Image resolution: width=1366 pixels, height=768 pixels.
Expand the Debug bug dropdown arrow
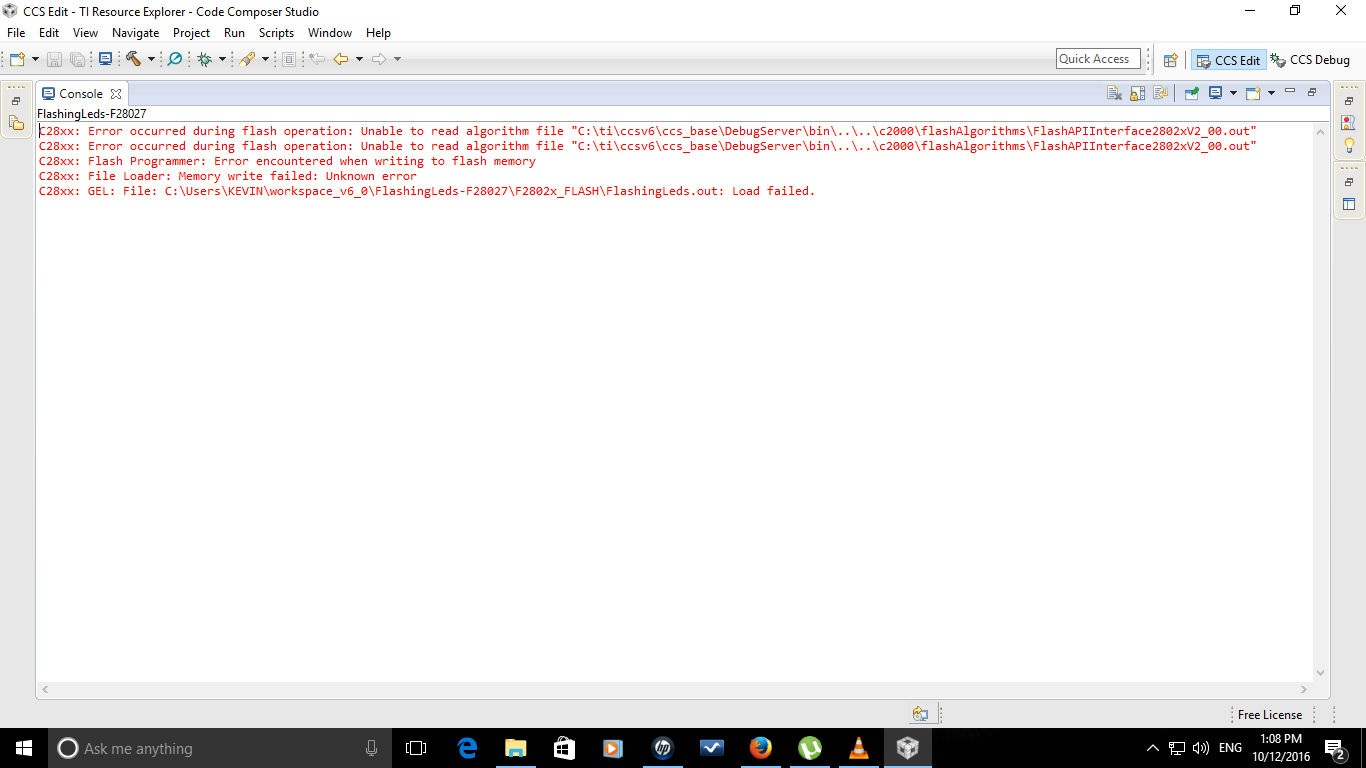point(223,59)
